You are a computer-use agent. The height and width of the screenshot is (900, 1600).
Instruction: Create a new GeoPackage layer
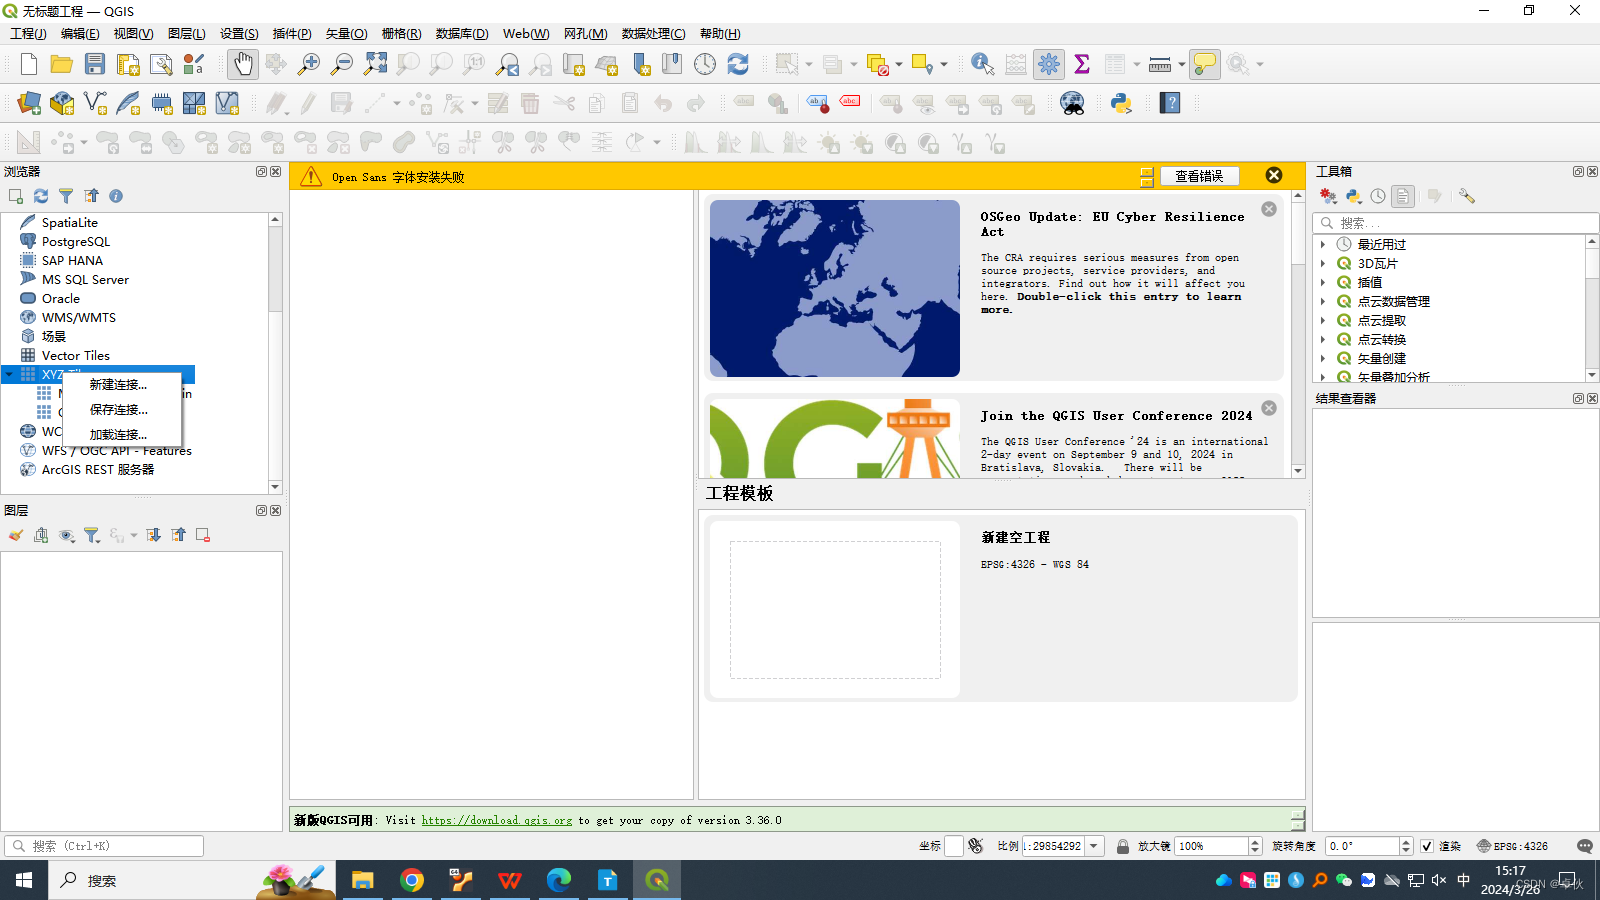click(62, 103)
